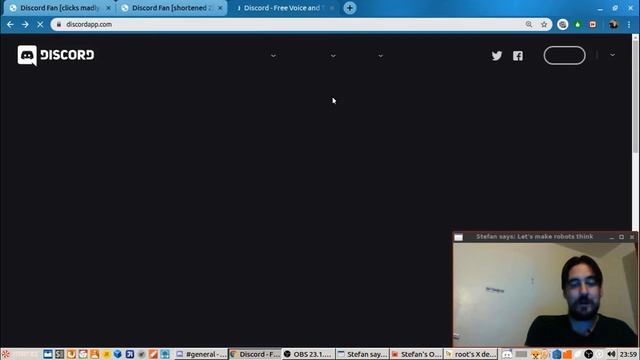This screenshot has width=640, height=360.
Task: Open window menu icon of Stefan says window
Action: 459,237
